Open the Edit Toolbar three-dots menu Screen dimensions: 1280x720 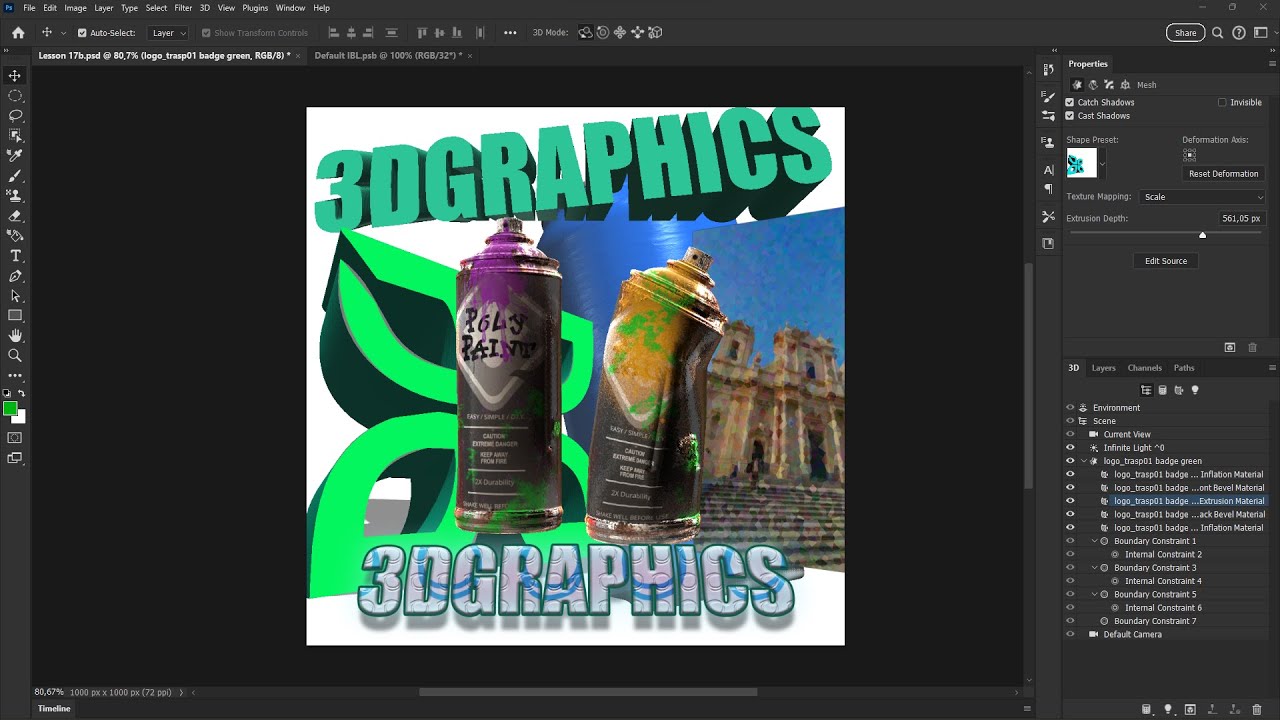coord(15,376)
